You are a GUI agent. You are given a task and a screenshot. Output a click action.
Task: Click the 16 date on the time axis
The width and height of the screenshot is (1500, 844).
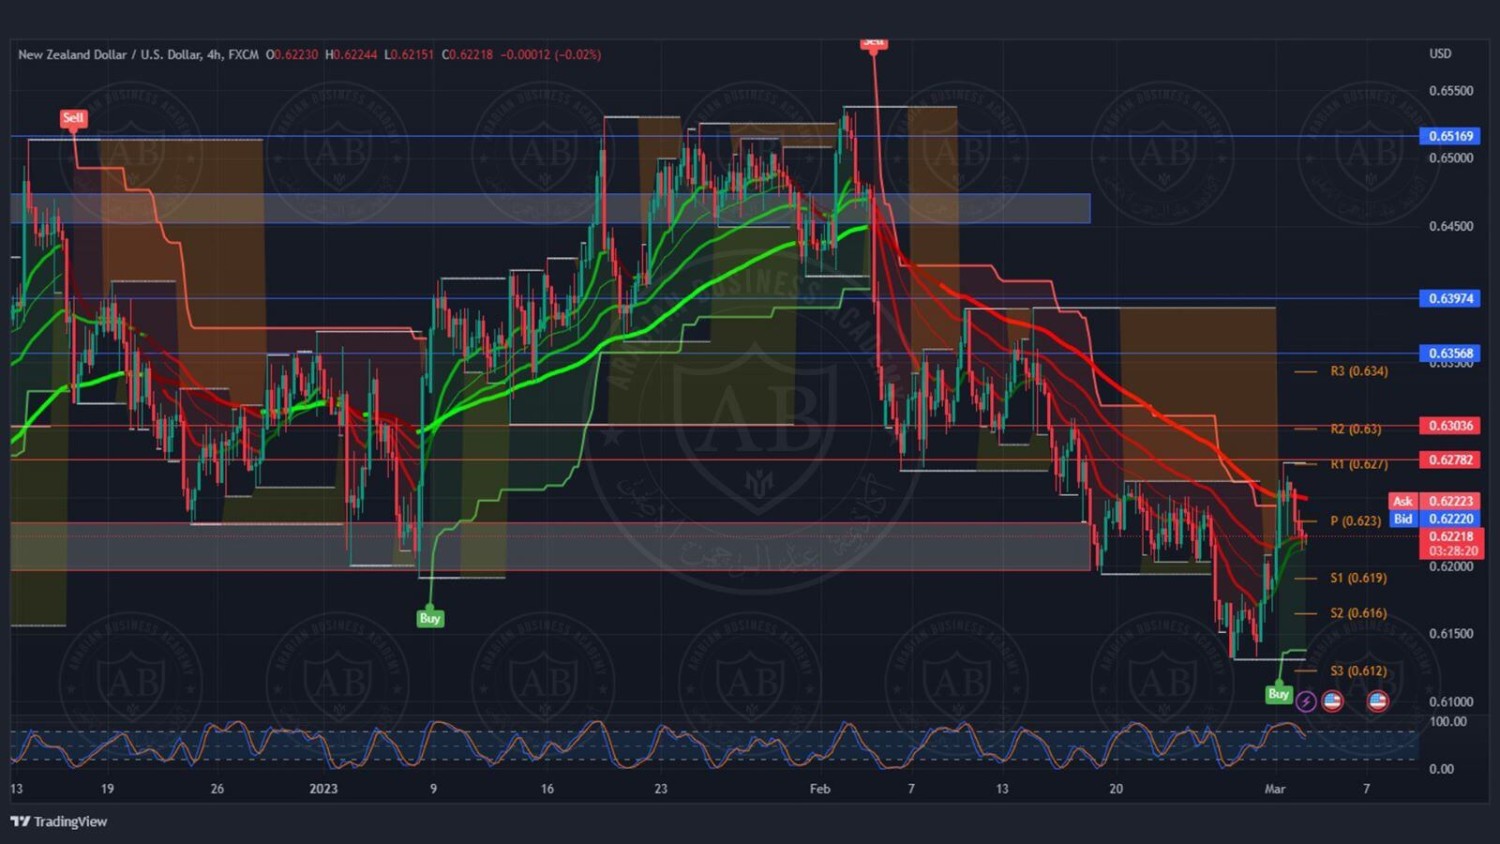click(x=547, y=789)
